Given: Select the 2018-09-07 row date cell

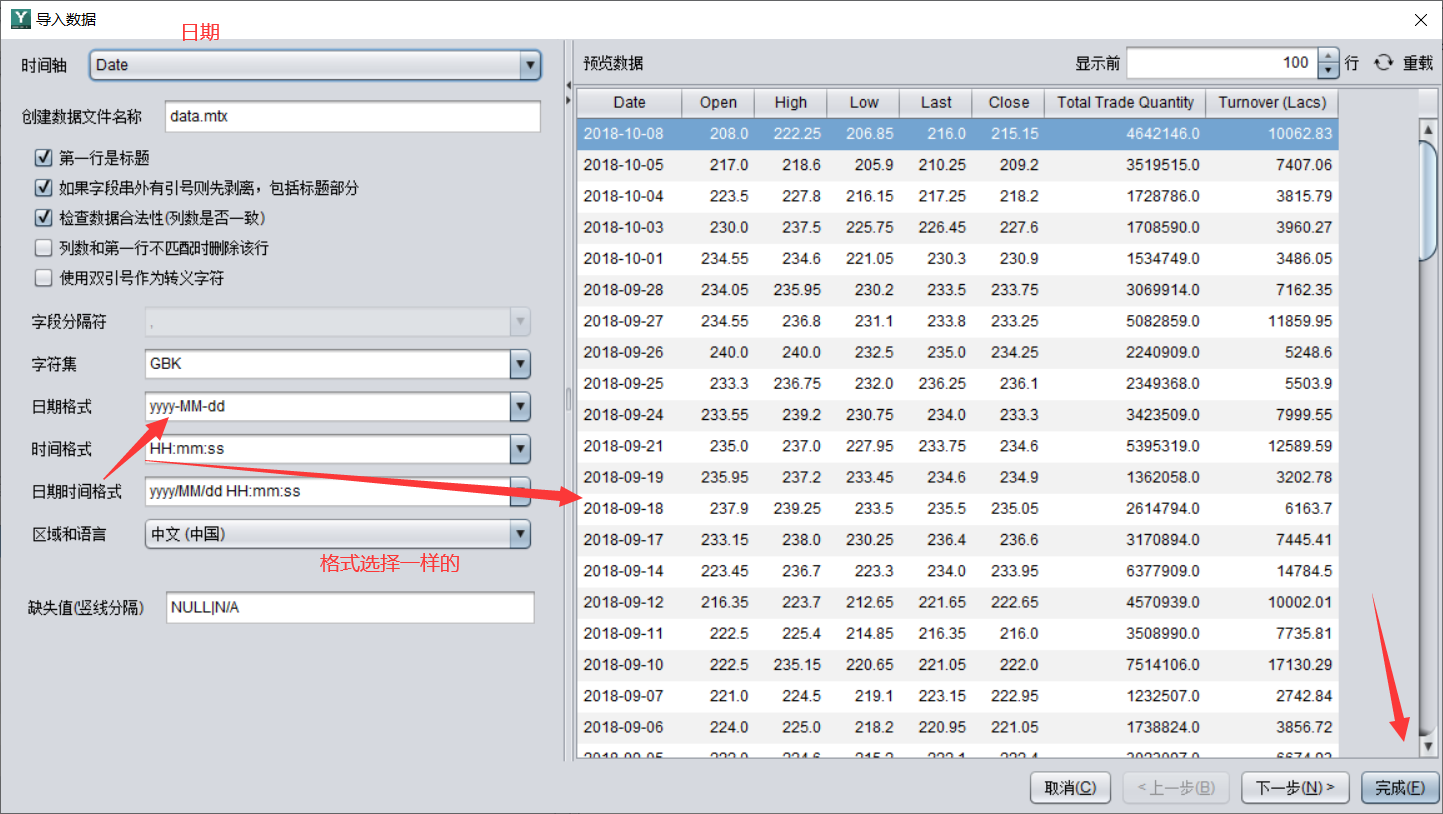Looking at the screenshot, I should (629, 696).
